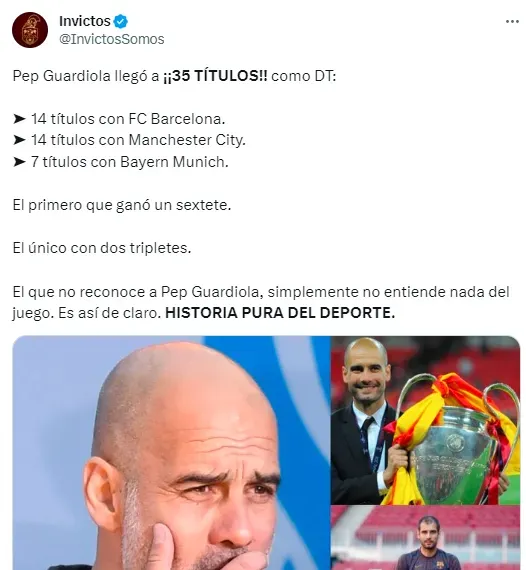Open the large Guardiola close-up photo
This screenshot has height=570, width=526.
(x=171, y=453)
